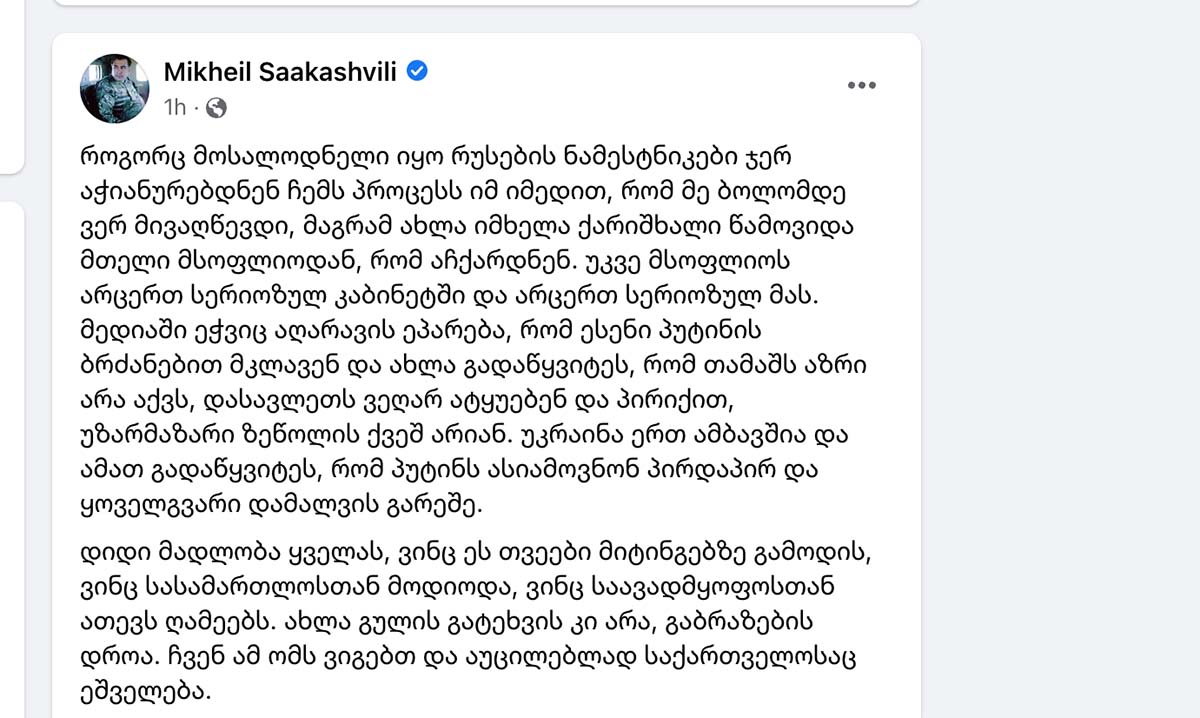
Task: Open the three-dot post options menu
Action: pos(861,86)
